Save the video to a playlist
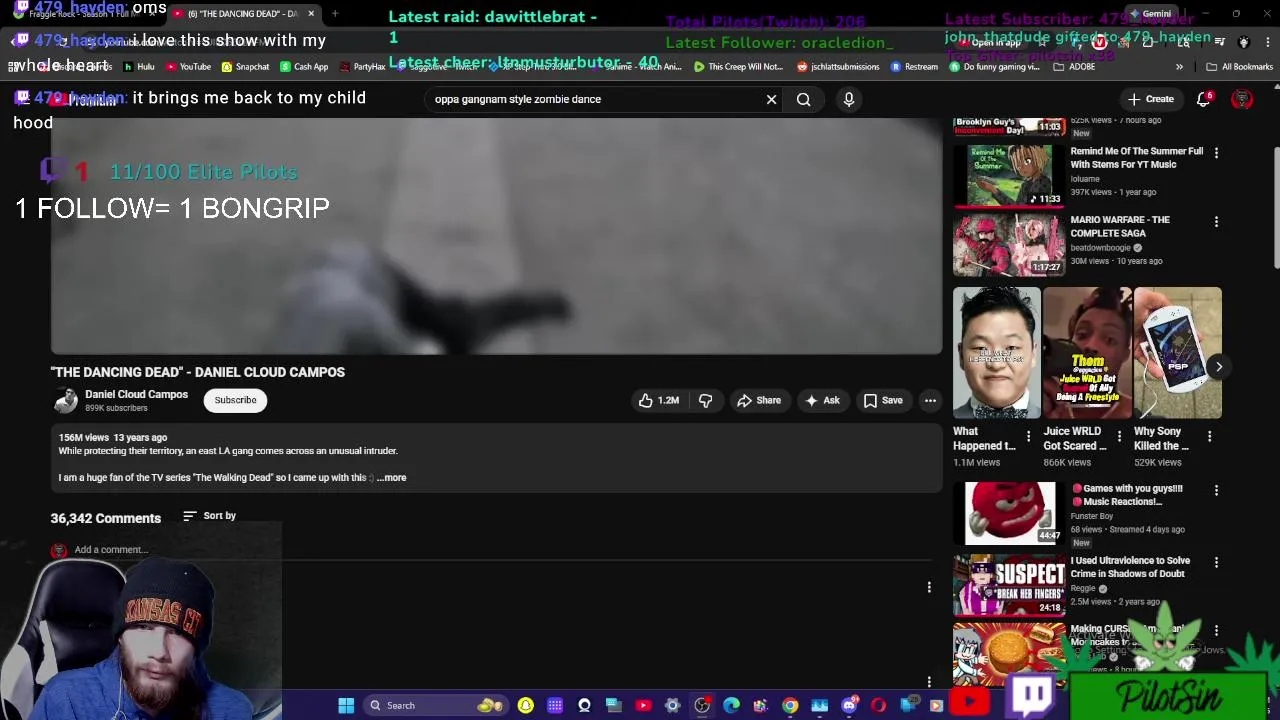The height and width of the screenshot is (720, 1280). coord(883,400)
